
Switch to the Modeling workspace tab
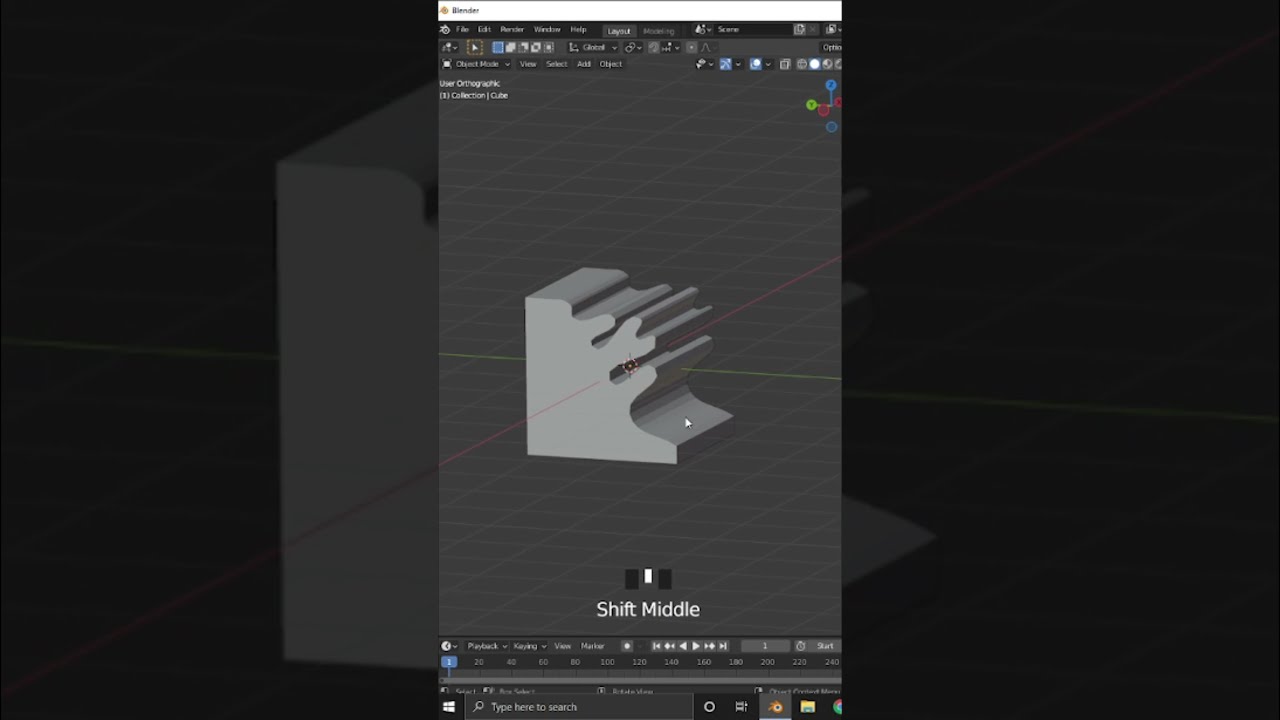[659, 31]
